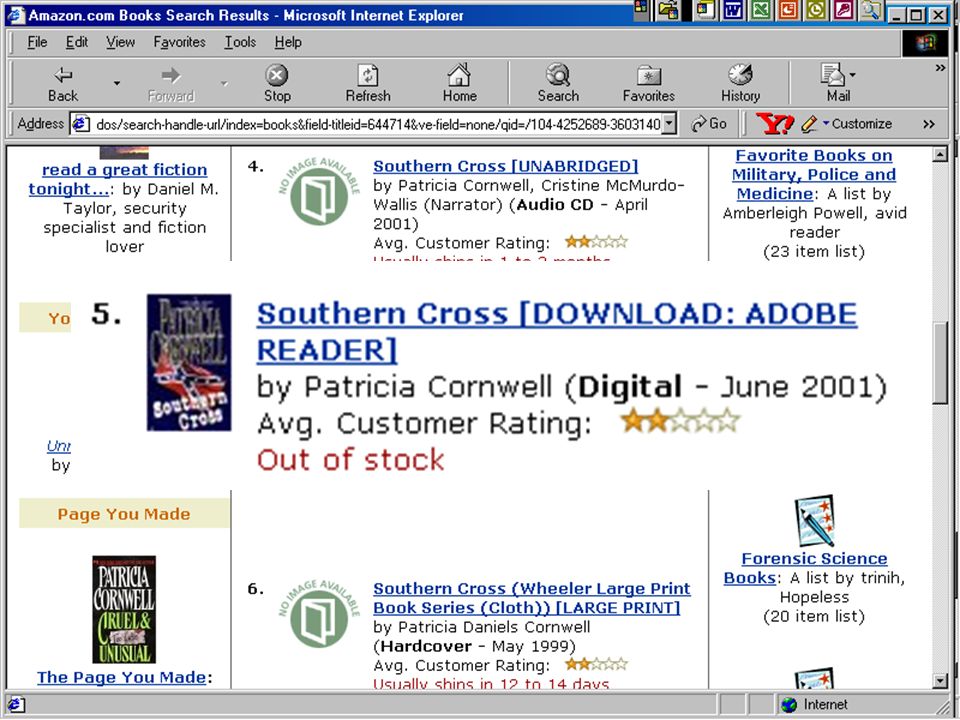Screen dimensions: 960x720
Task: Click the Windows flag throbber logo
Action: 925,43
